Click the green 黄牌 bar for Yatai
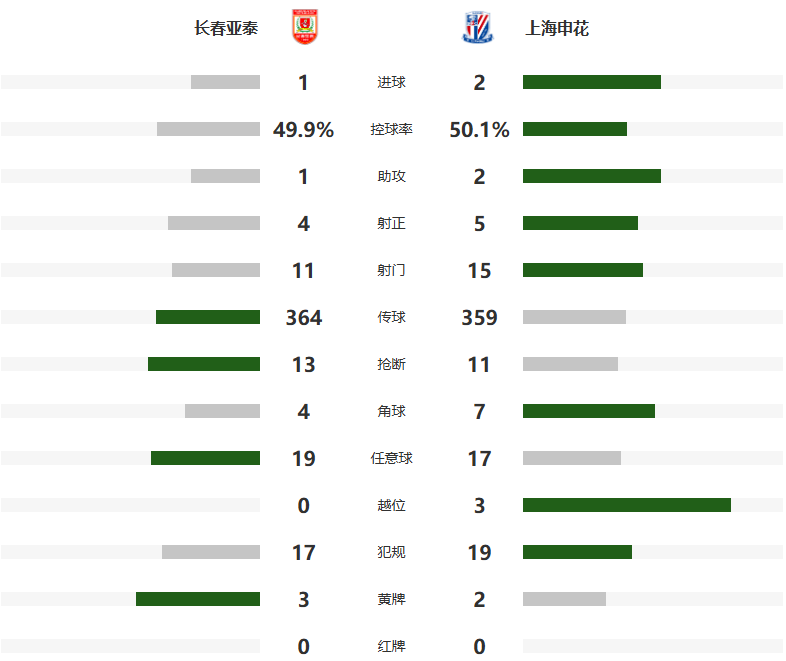 click(198, 599)
